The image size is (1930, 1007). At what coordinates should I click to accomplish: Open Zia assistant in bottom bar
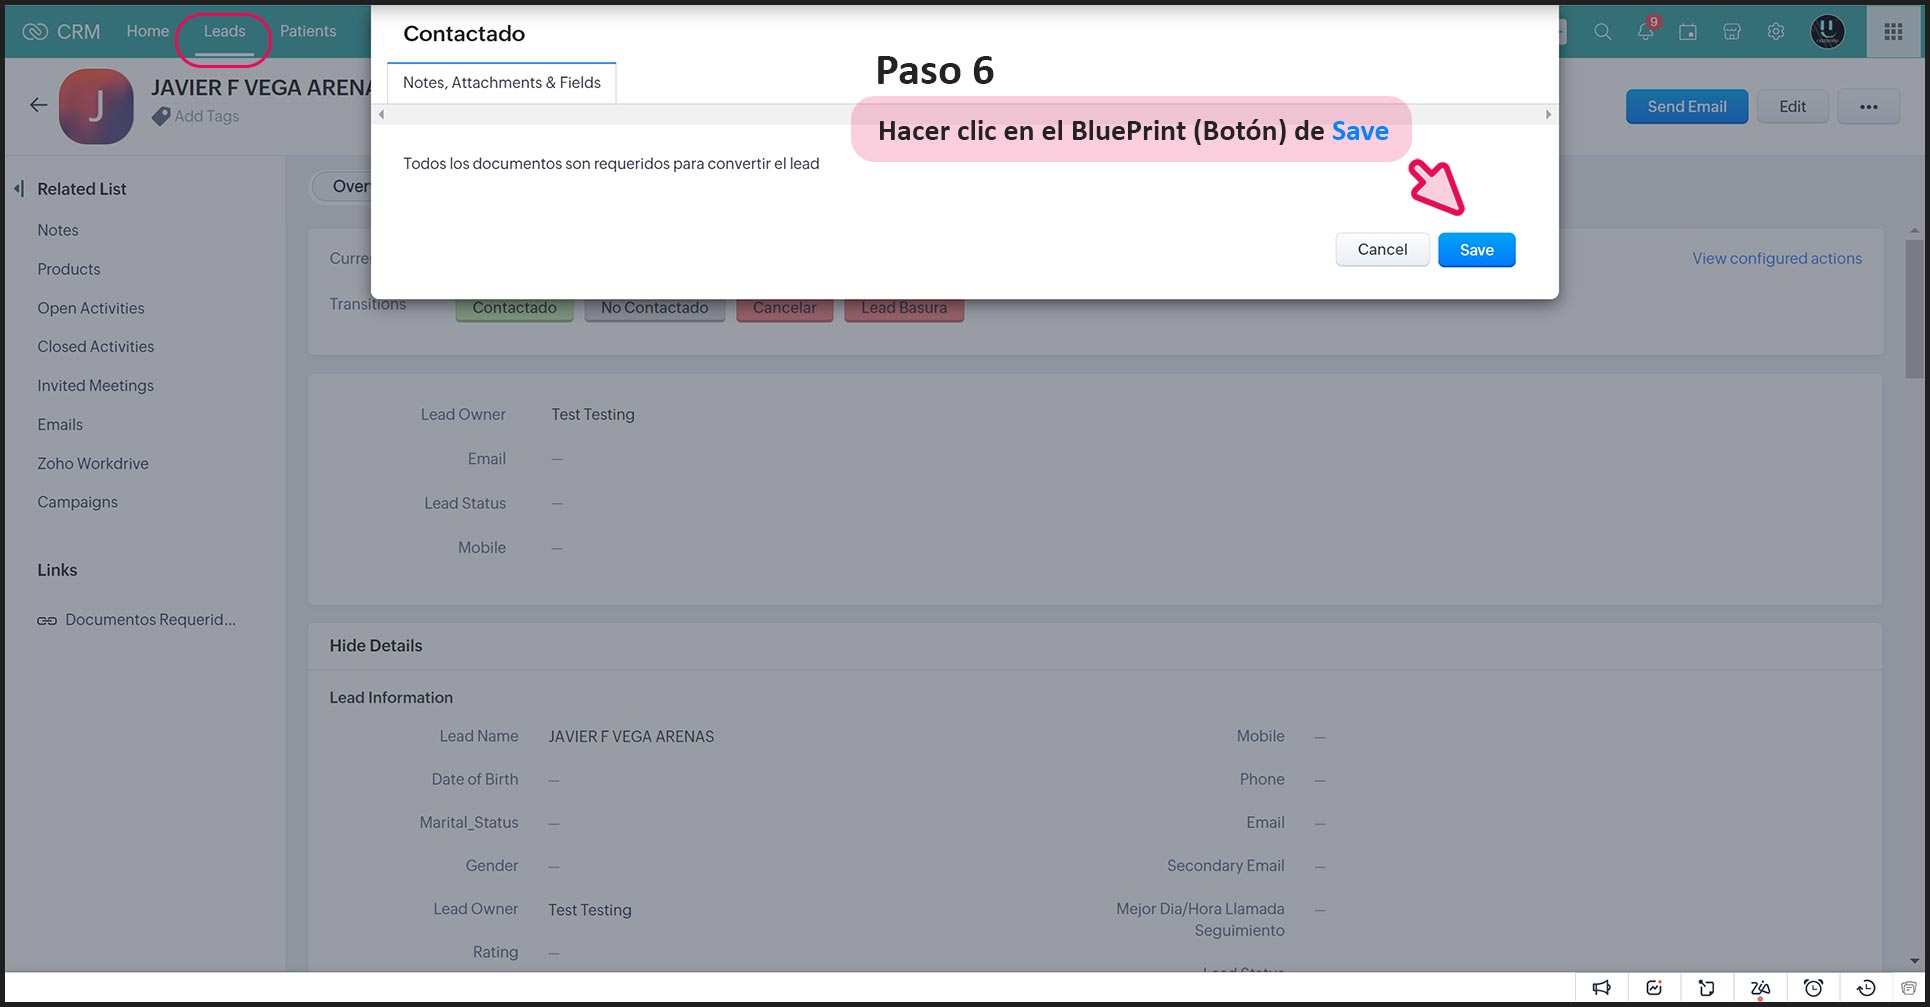pos(1760,988)
